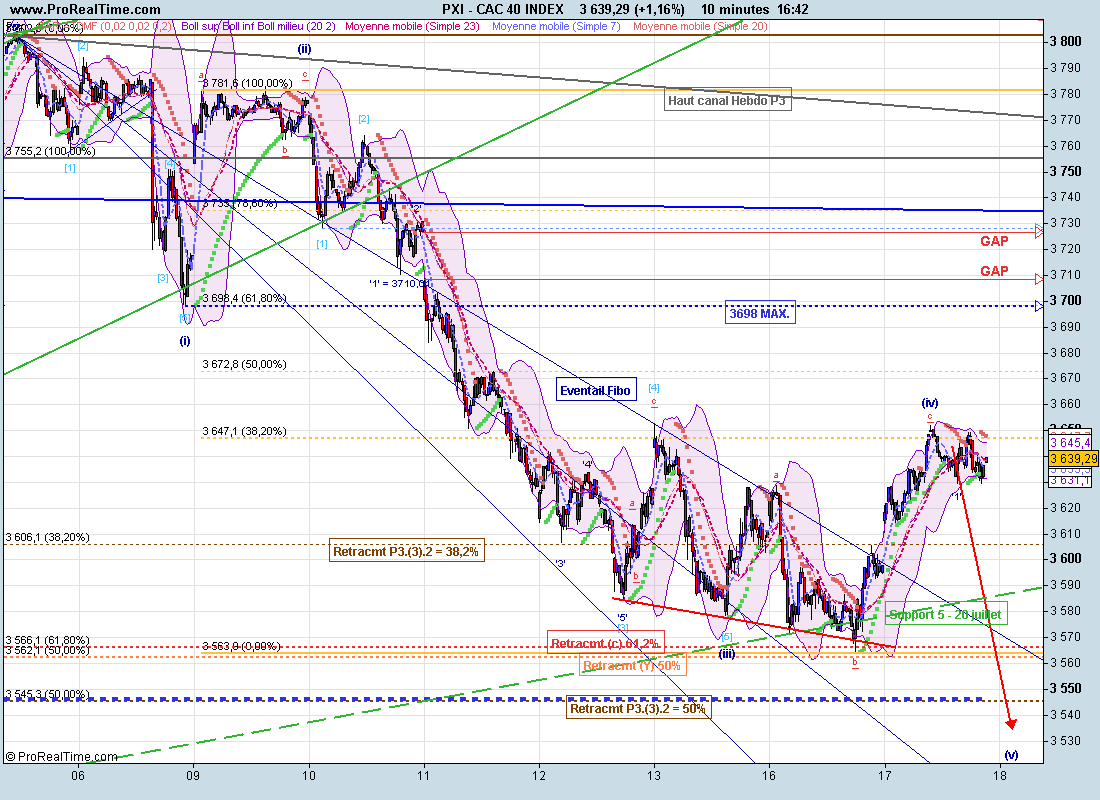The height and width of the screenshot is (800, 1100).
Task: Open 'Moyenne mobile (Simple 7)' indicator legend
Action: (x=559, y=26)
